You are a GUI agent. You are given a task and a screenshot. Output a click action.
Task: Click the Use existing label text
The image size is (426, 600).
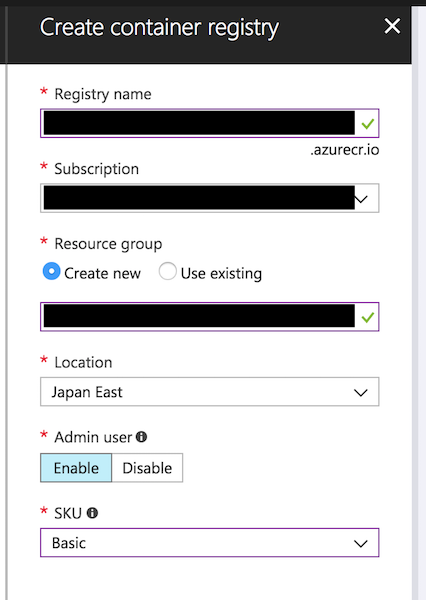point(221,274)
